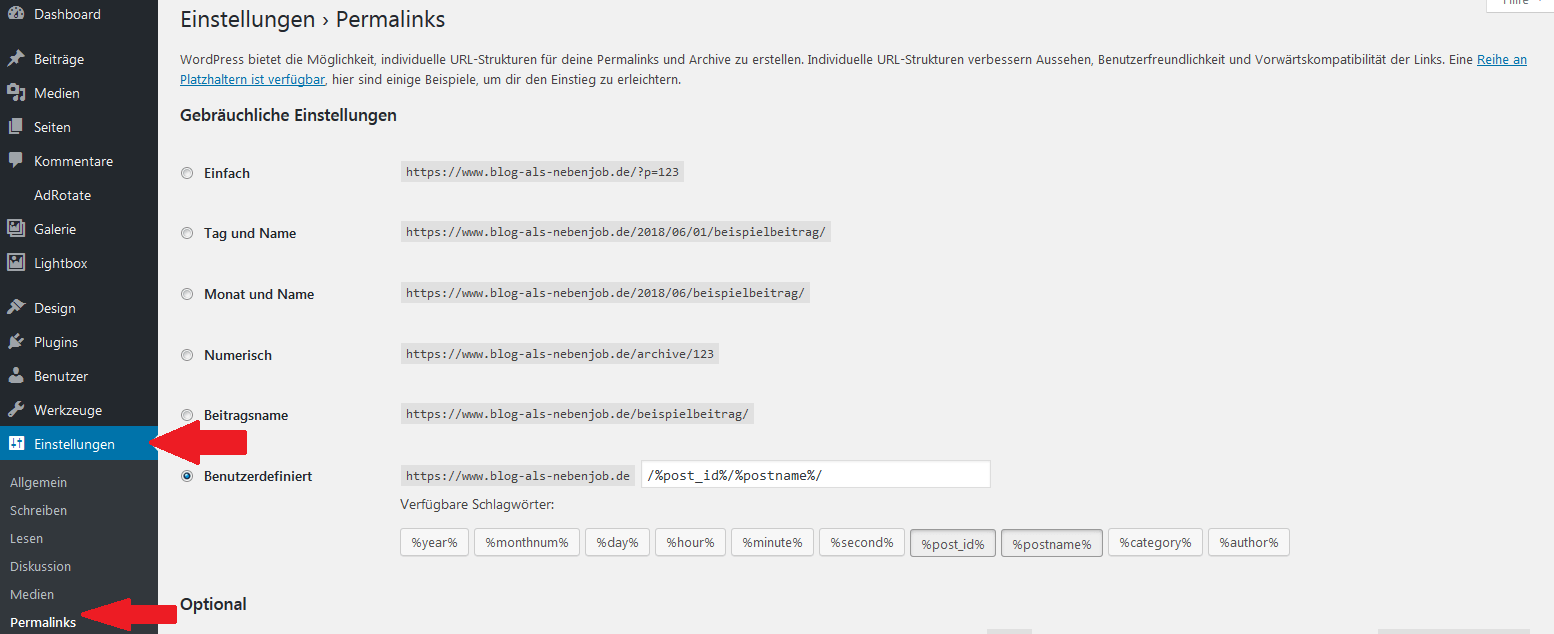The image size is (1554, 634).
Task: Choose the Numerisch permalink radio option
Action: 187,355
